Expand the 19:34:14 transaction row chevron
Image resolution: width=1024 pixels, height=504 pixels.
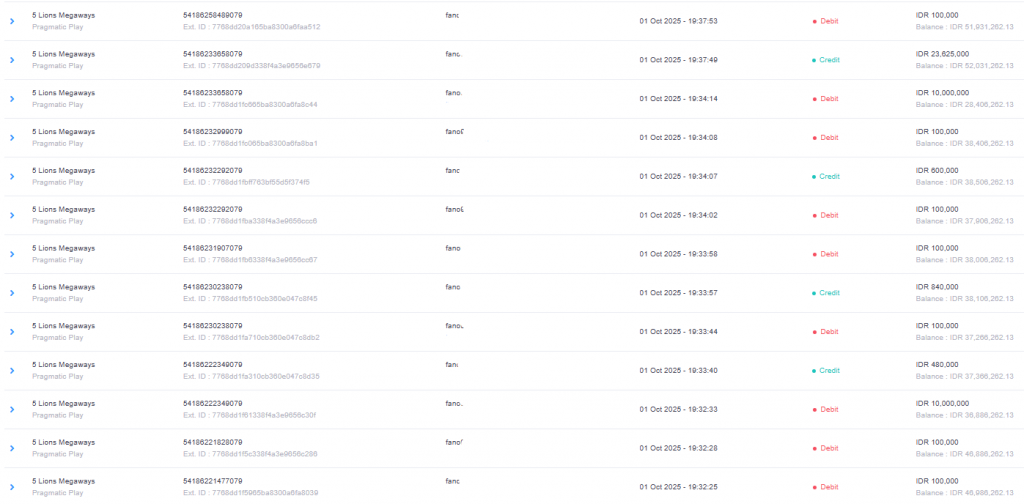[x=12, y=99]
